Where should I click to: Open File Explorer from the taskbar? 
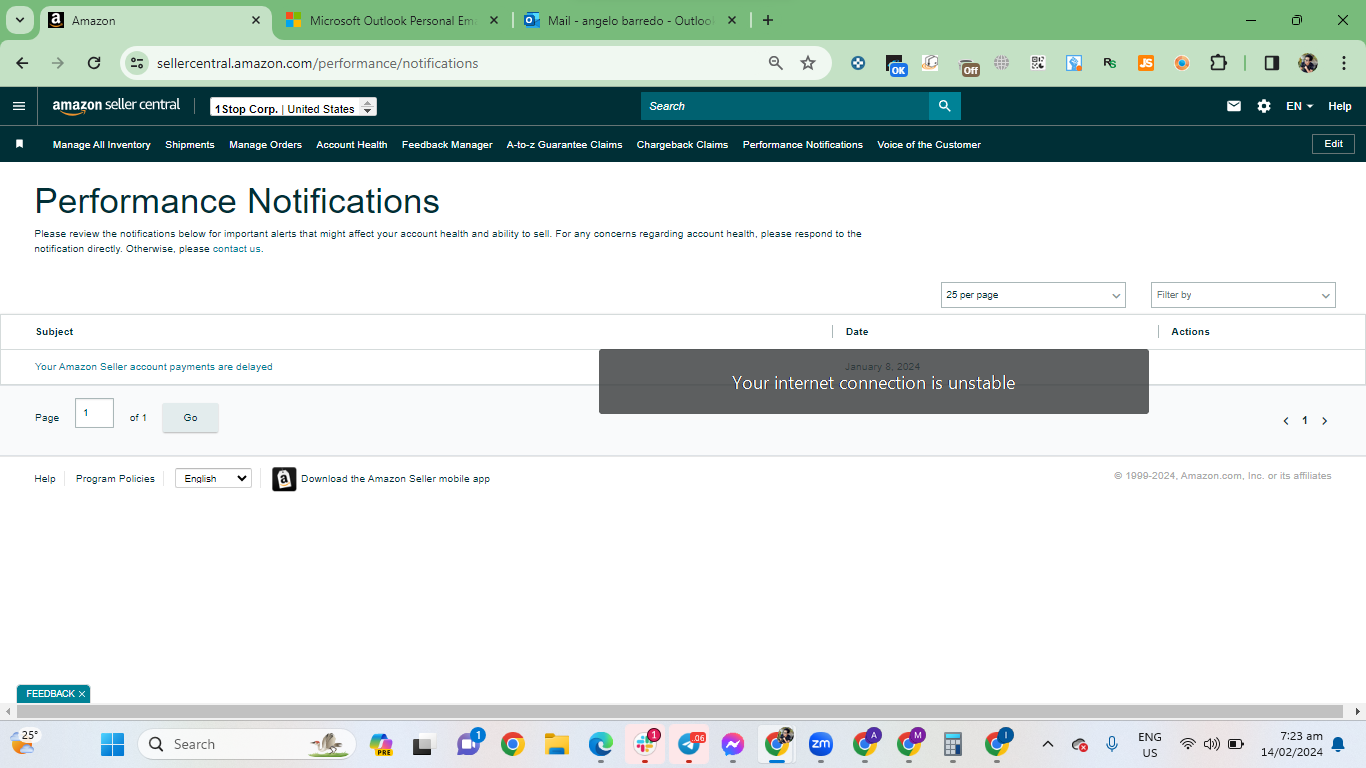click(x=557, y=744)
